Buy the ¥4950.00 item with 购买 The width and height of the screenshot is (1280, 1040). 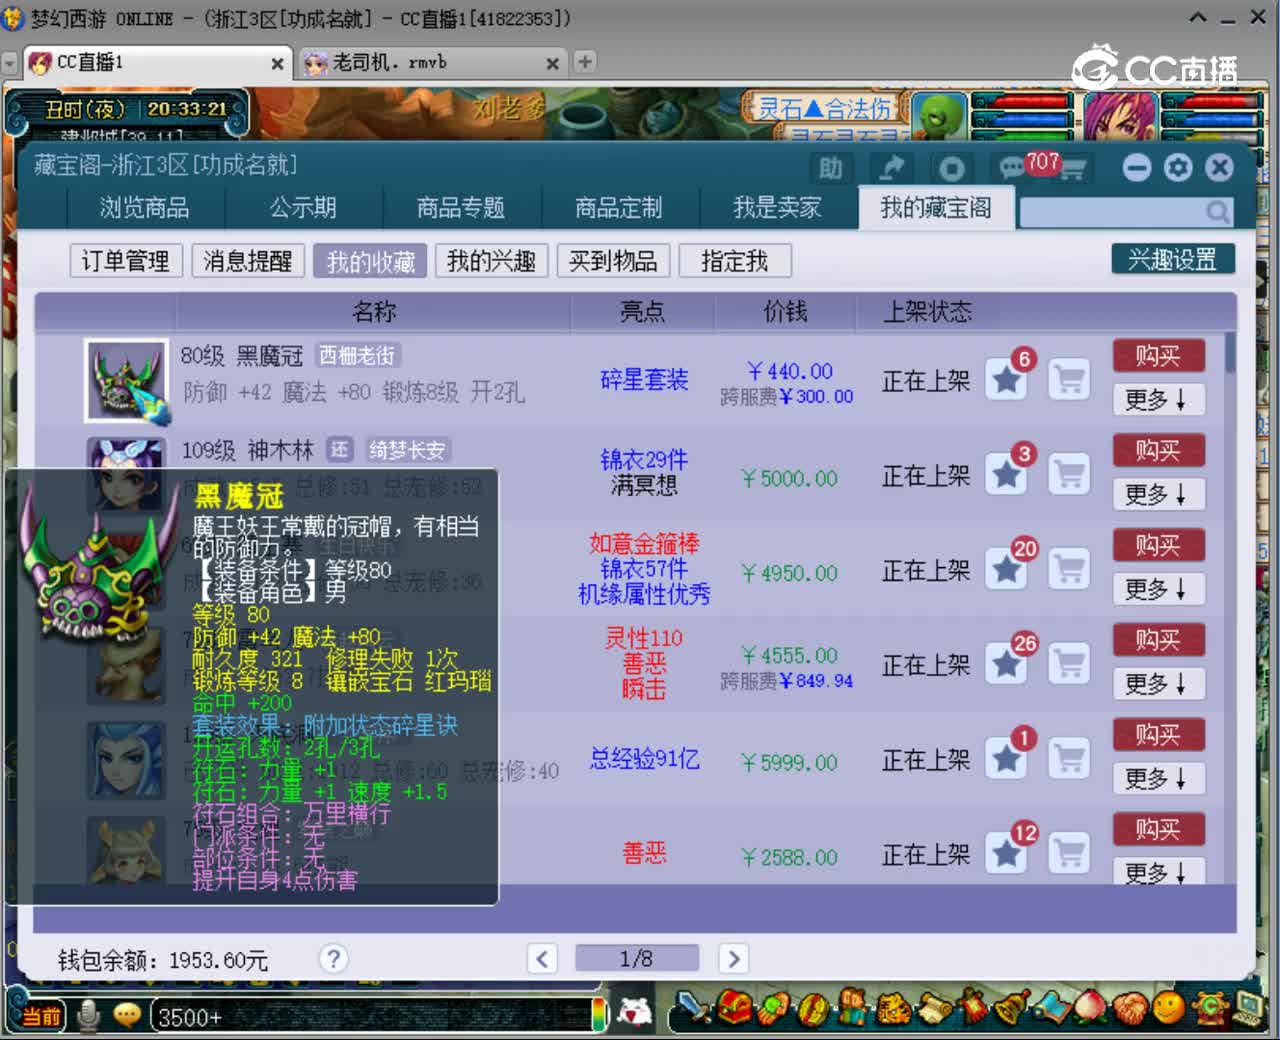[1158, 545]
